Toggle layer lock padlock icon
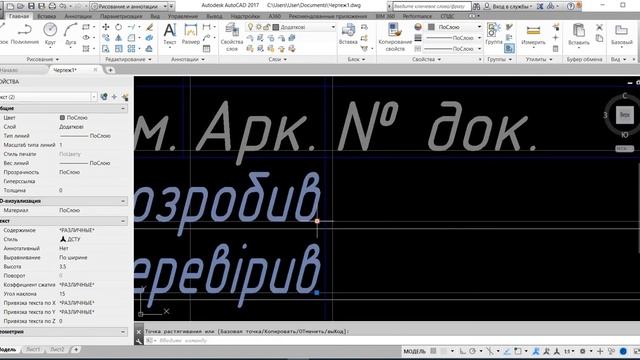This screenshot has width=640, height=360. (267, 27)
